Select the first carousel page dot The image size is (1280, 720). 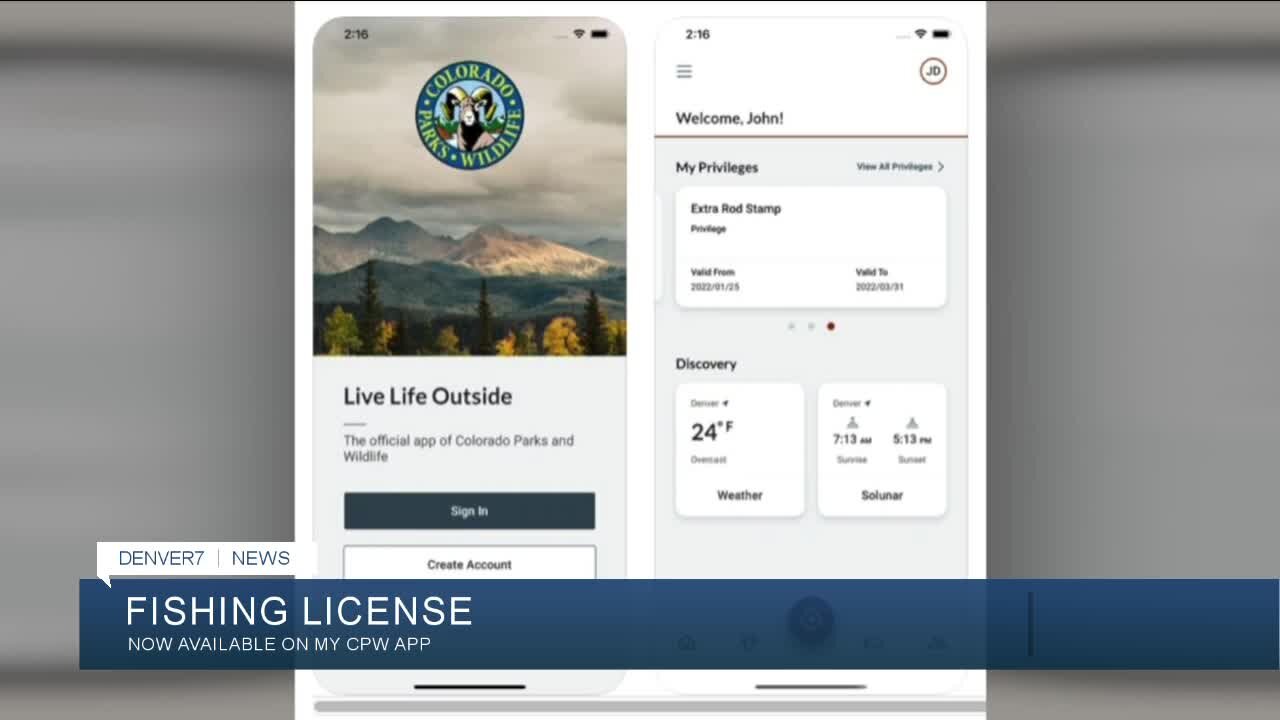[791, 326]
